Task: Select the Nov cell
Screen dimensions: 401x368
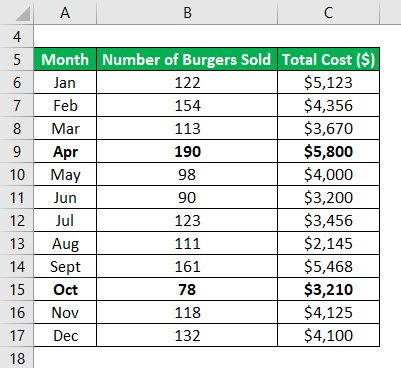Action: click(65, 312)
